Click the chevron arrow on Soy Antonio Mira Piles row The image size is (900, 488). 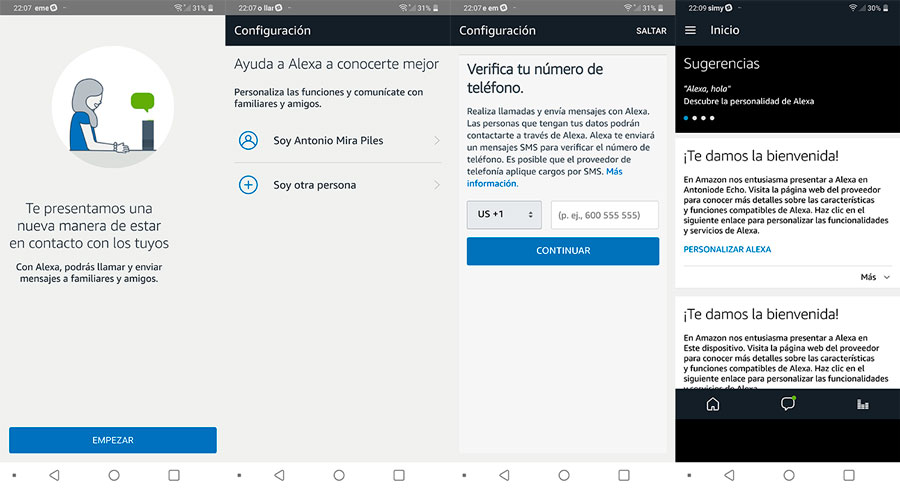(x=437, y=141)
